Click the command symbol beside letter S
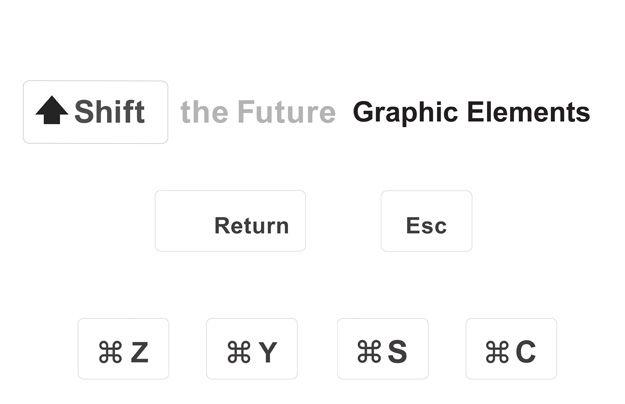Screen dimensions: 625x404 tap(369, 352)
